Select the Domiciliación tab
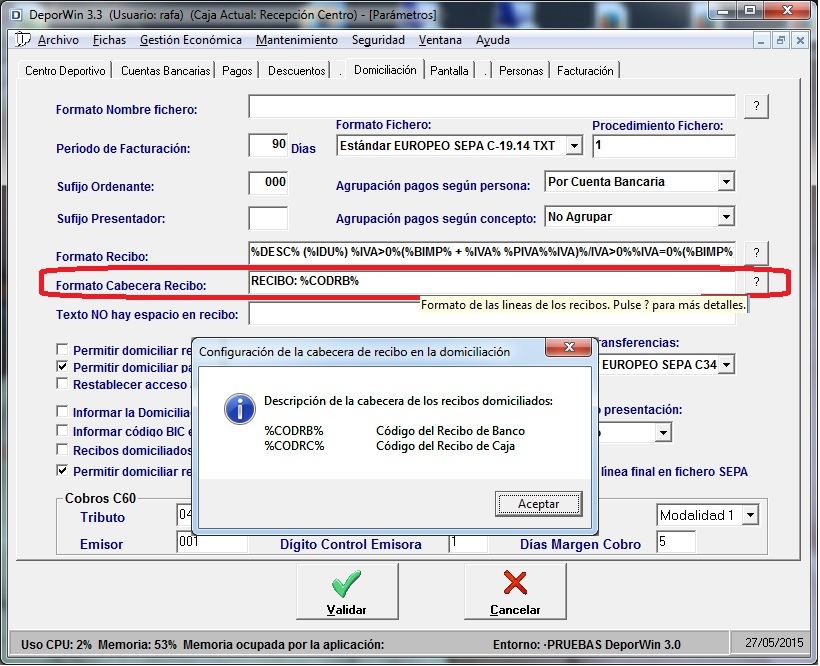Image resolution: width=820 pixels, height=666 pixels. coord(385,70)
